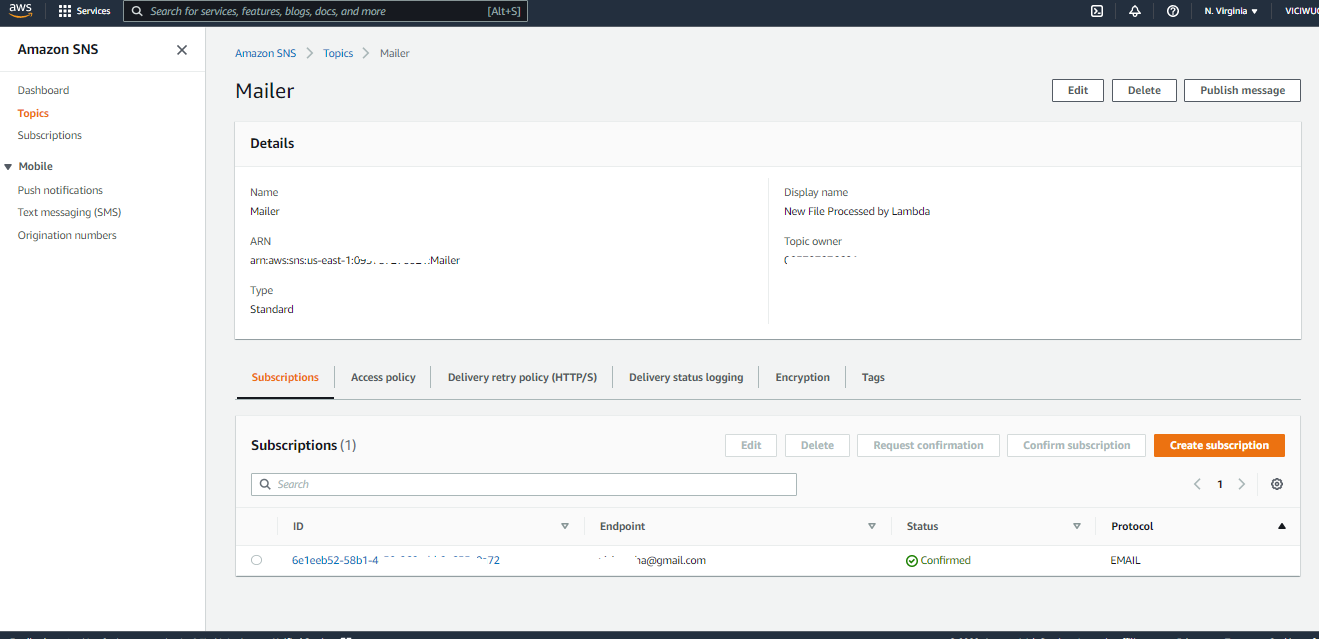Image resolution: width=1319 pixels, height=639 pixels.
Task: Switch to the Subscriptions tab
Action: pyautogui.click(x=285, y=377)
